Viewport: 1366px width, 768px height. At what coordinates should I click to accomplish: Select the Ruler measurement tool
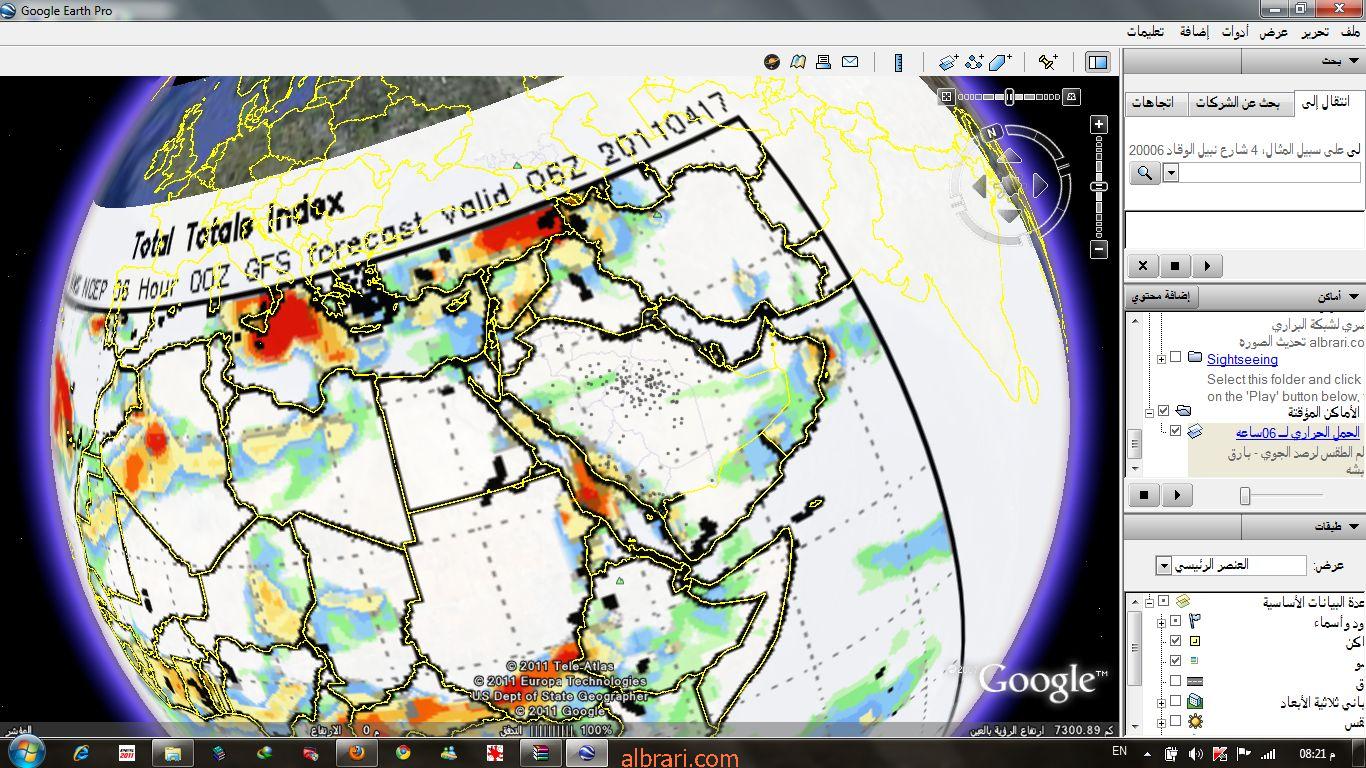pos(898,62)
